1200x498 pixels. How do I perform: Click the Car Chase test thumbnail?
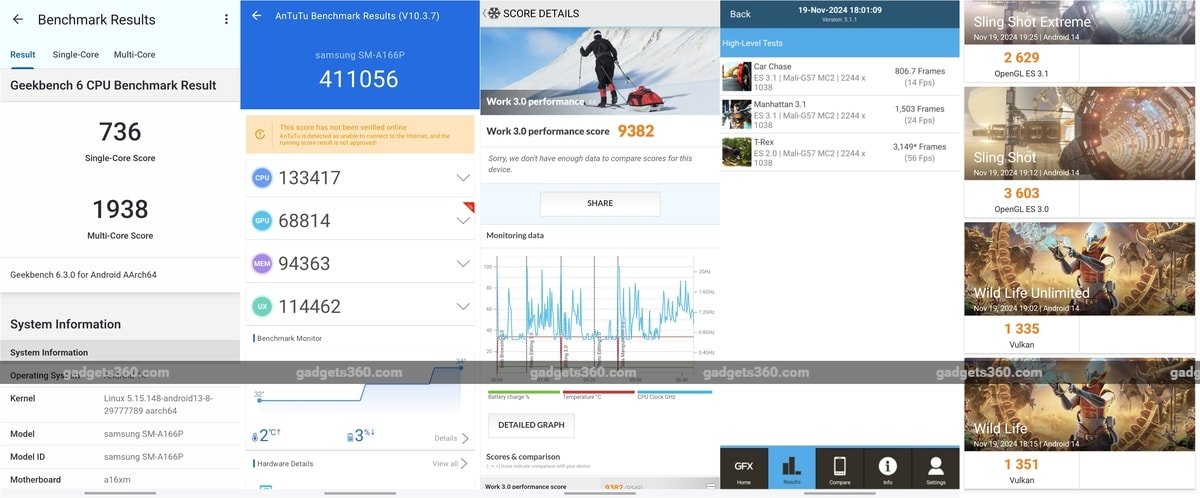tap(737, 77)
